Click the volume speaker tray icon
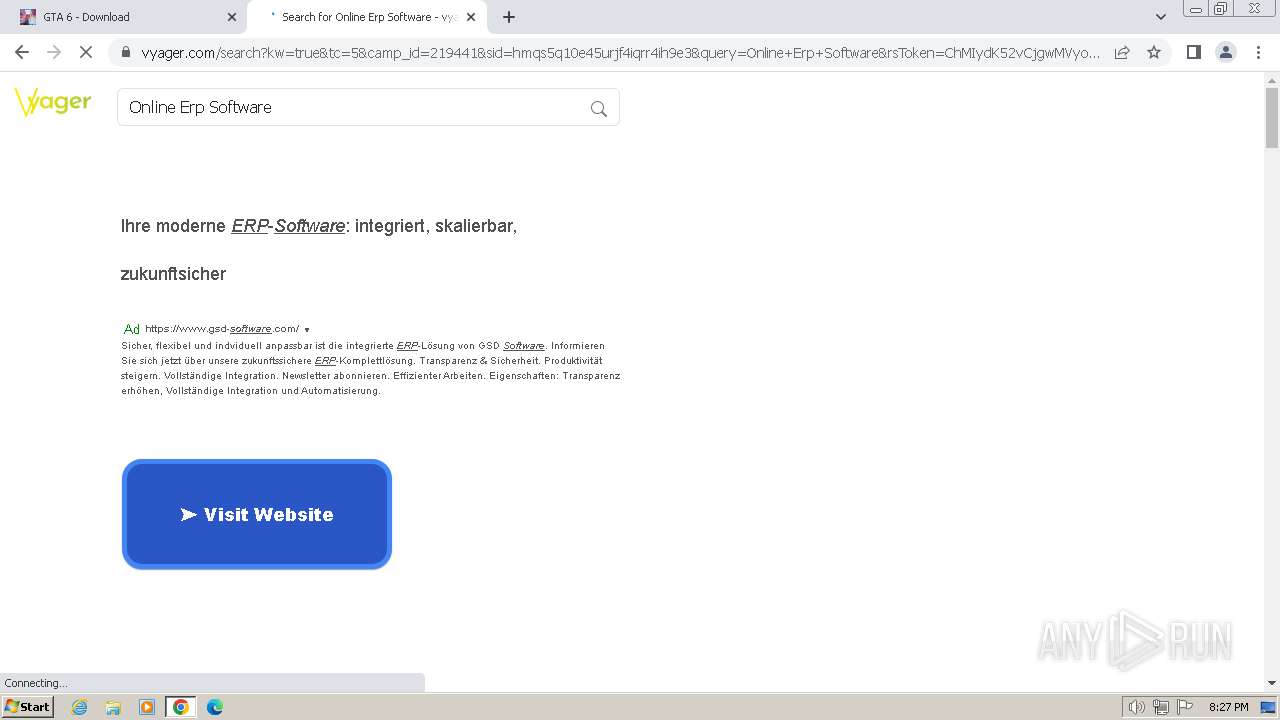This screenshot has width=1280, height=720. click(x=1137, y=707)
